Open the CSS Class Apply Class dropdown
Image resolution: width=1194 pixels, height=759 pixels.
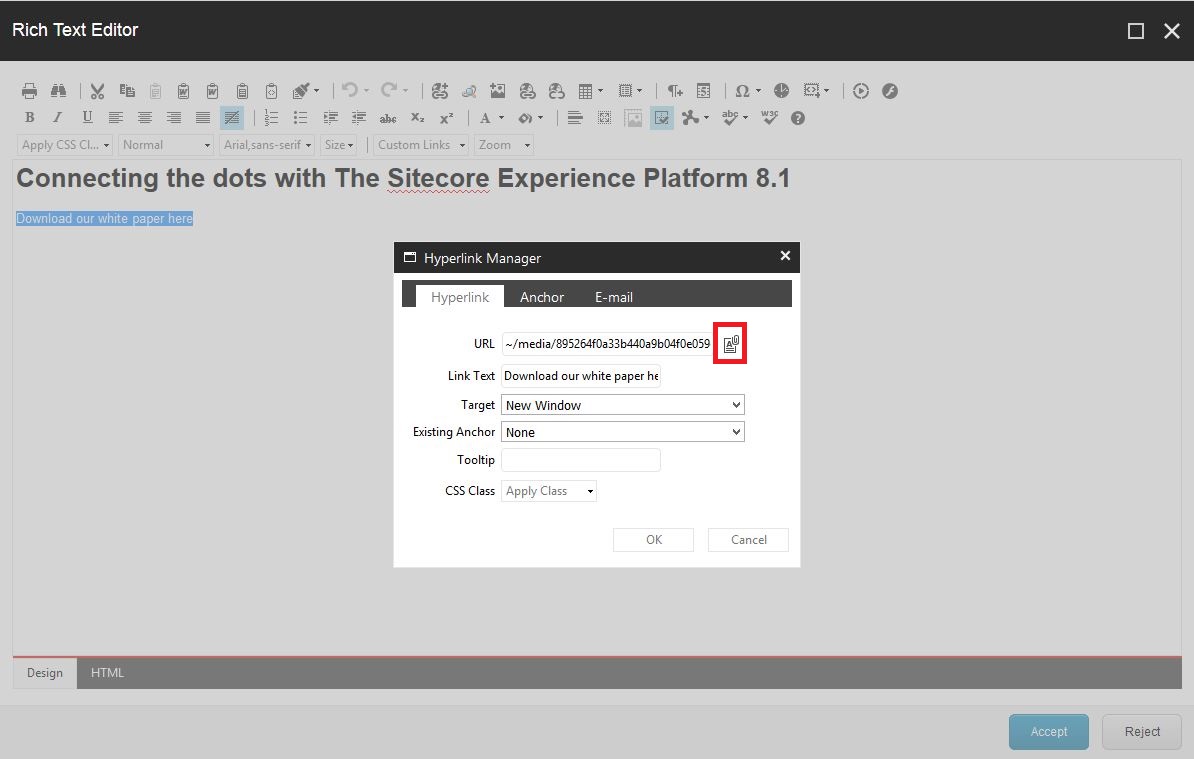548,491
